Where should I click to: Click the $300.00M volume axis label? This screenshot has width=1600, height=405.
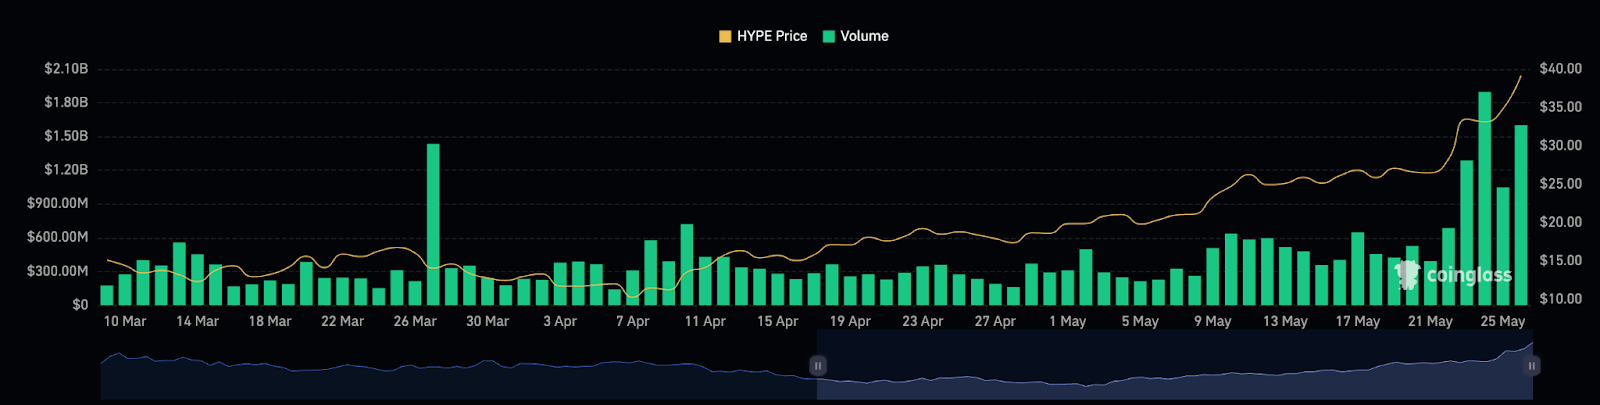click(58, 271)
